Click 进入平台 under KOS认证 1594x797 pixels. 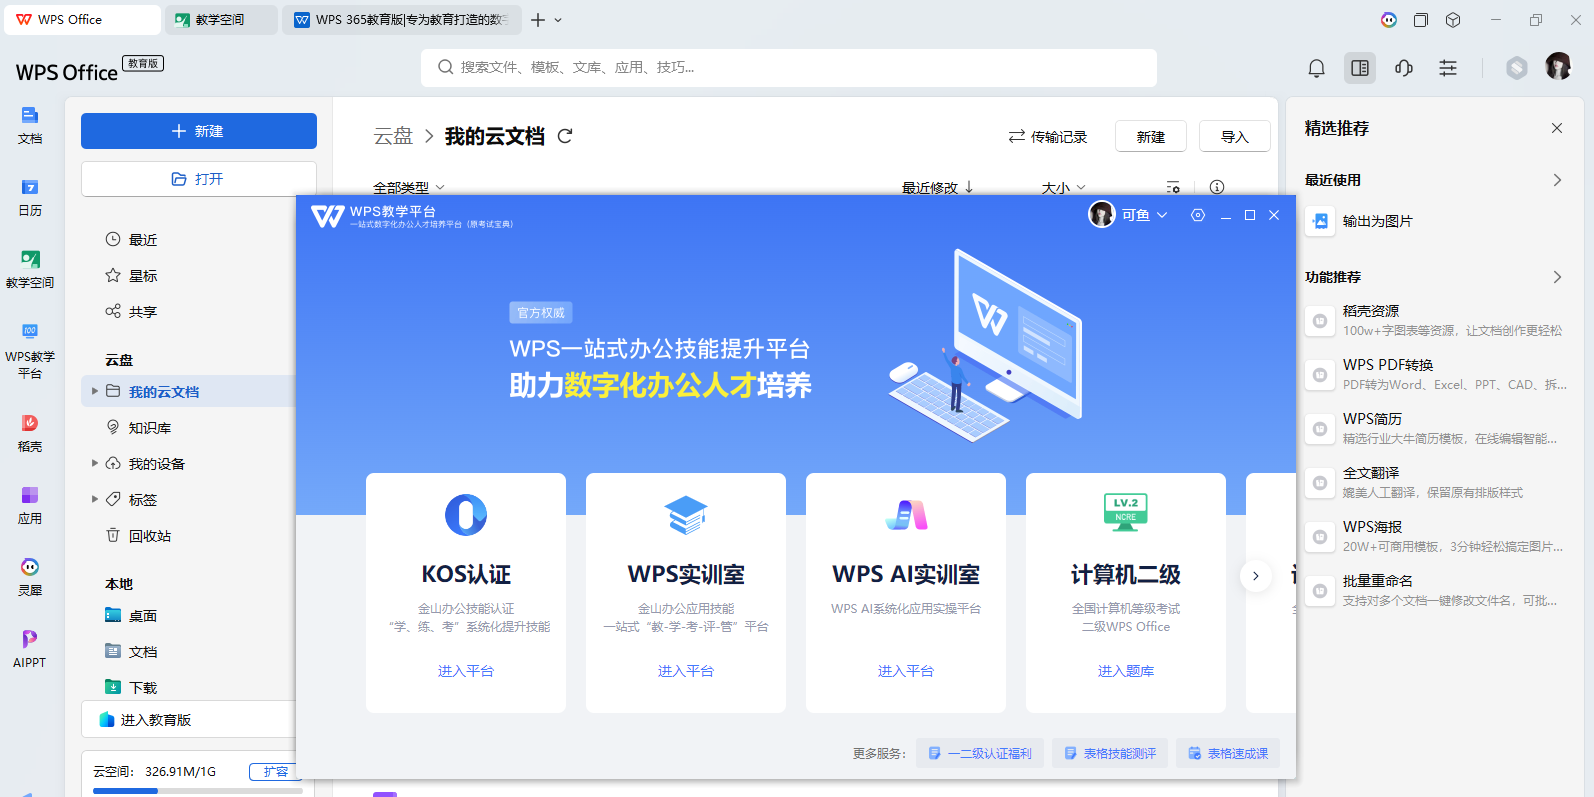(x=466, y=671)
